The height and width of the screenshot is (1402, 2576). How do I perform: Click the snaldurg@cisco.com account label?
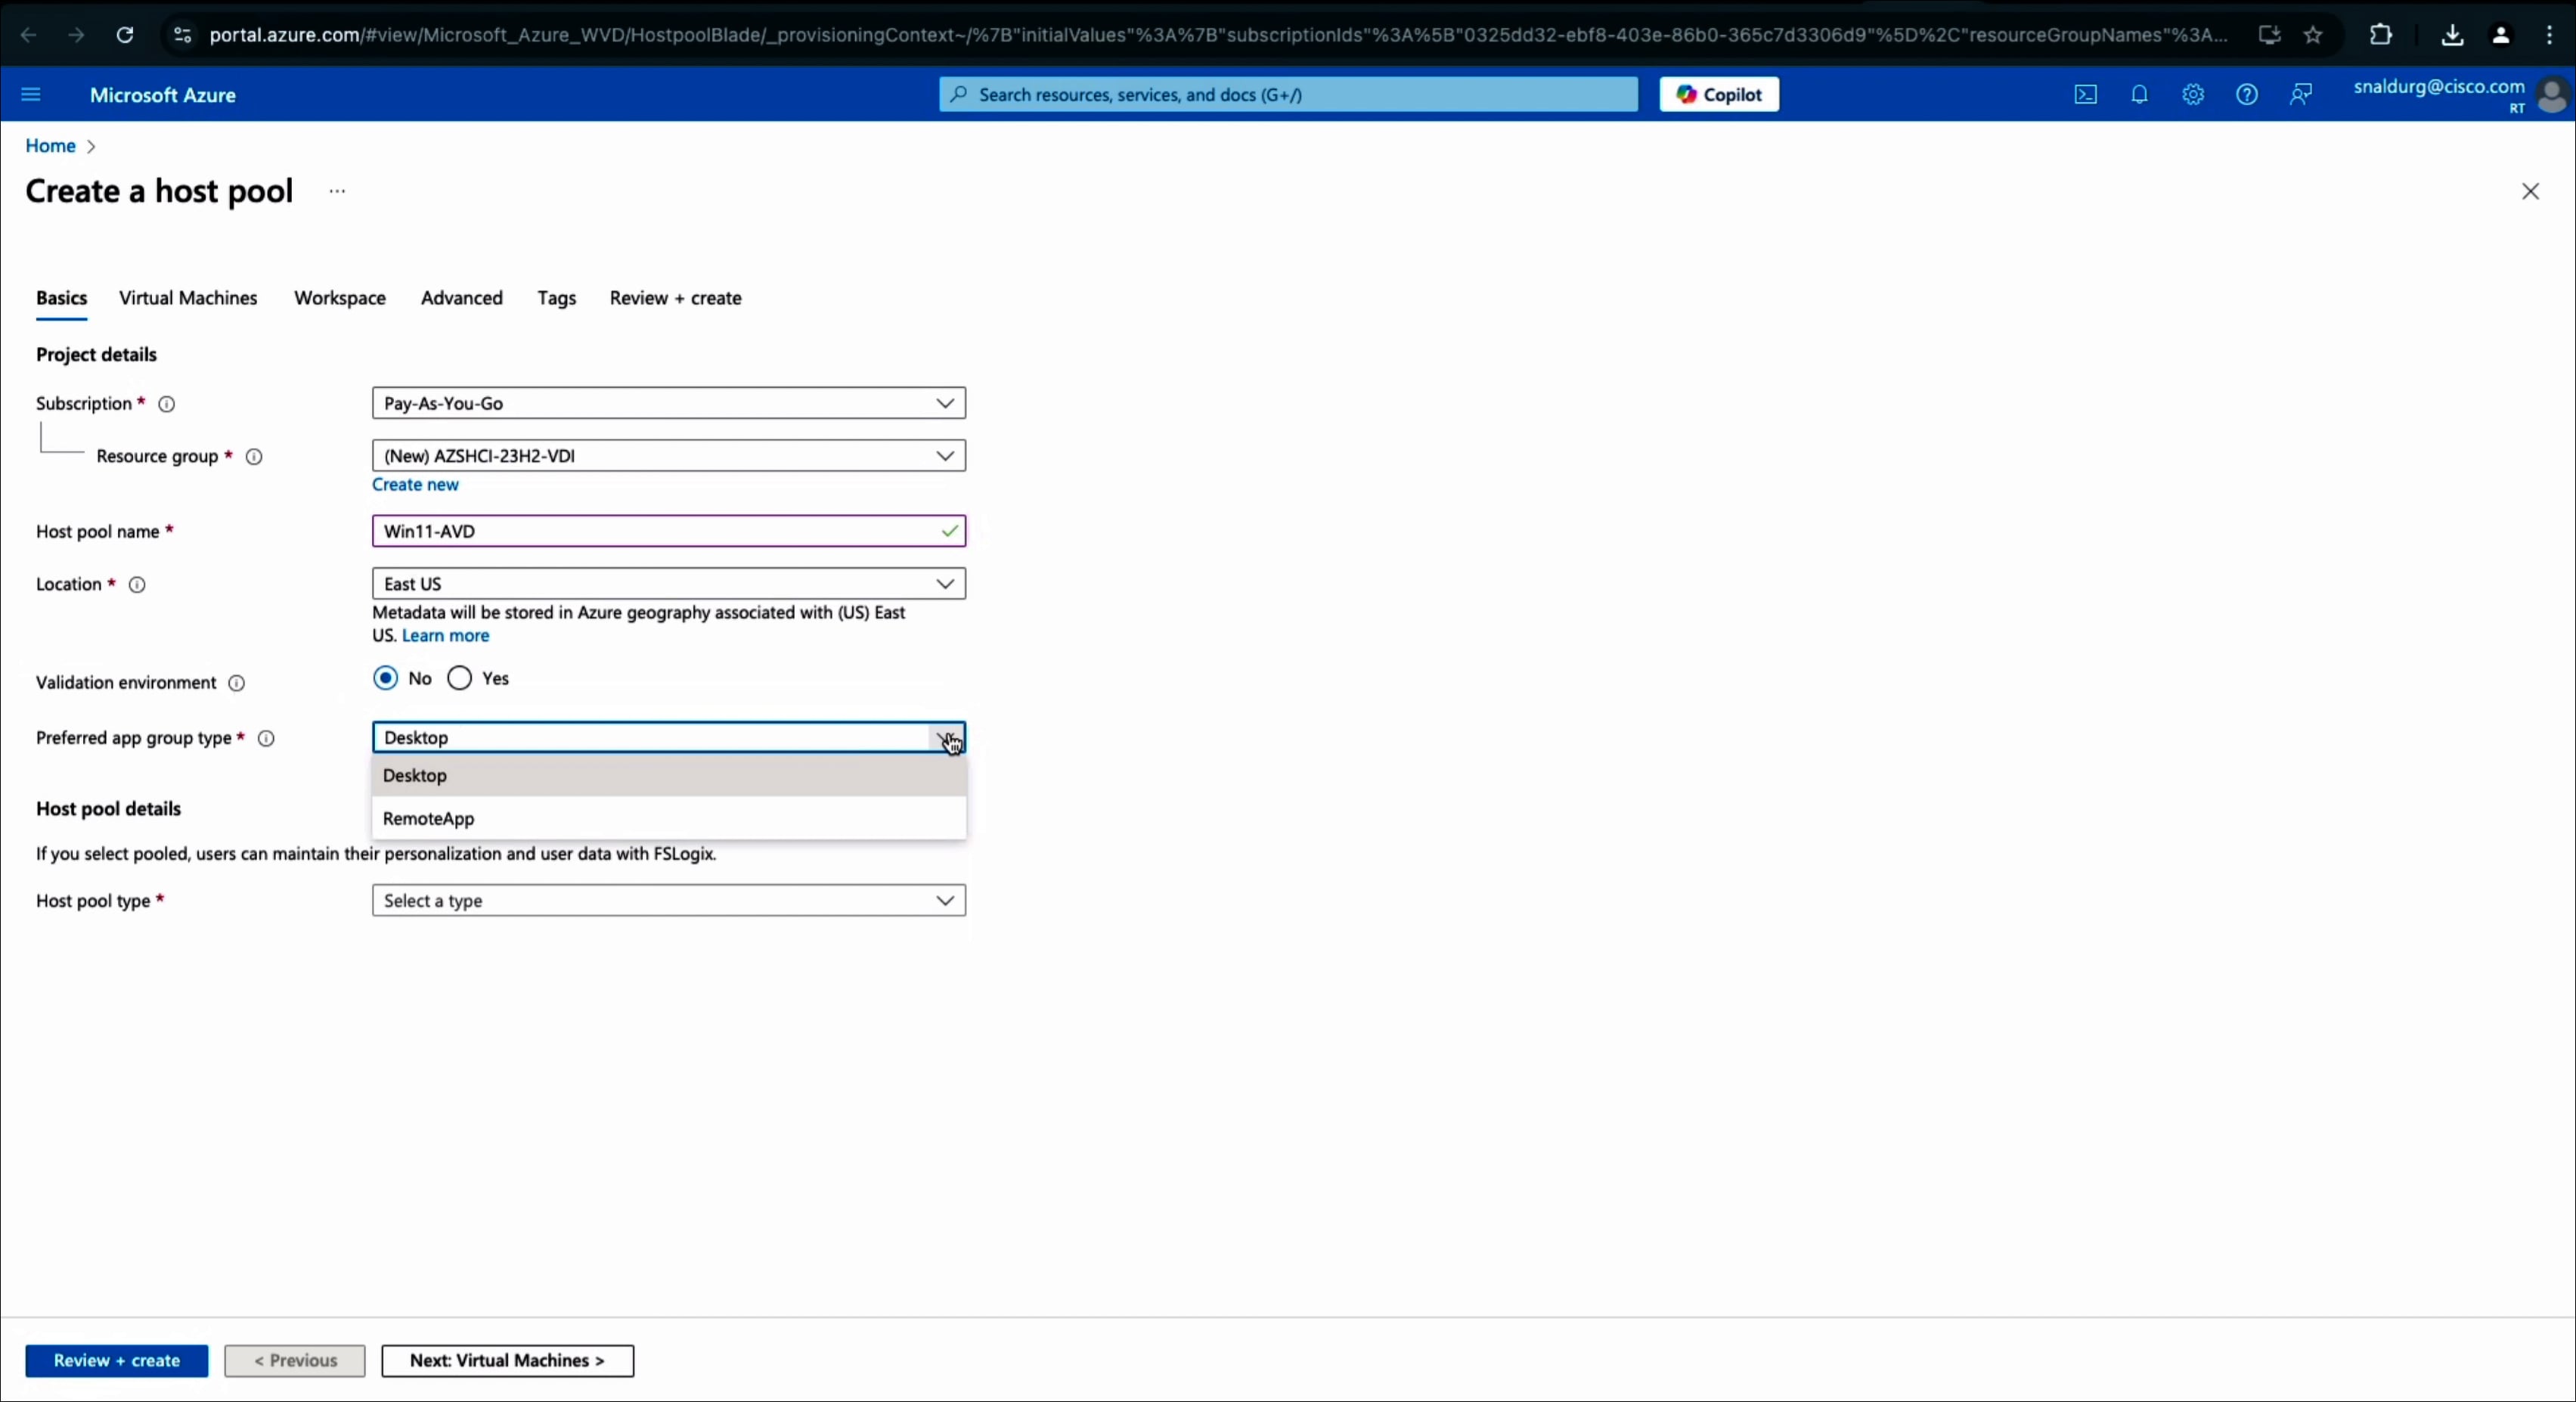coord(2438,87)
